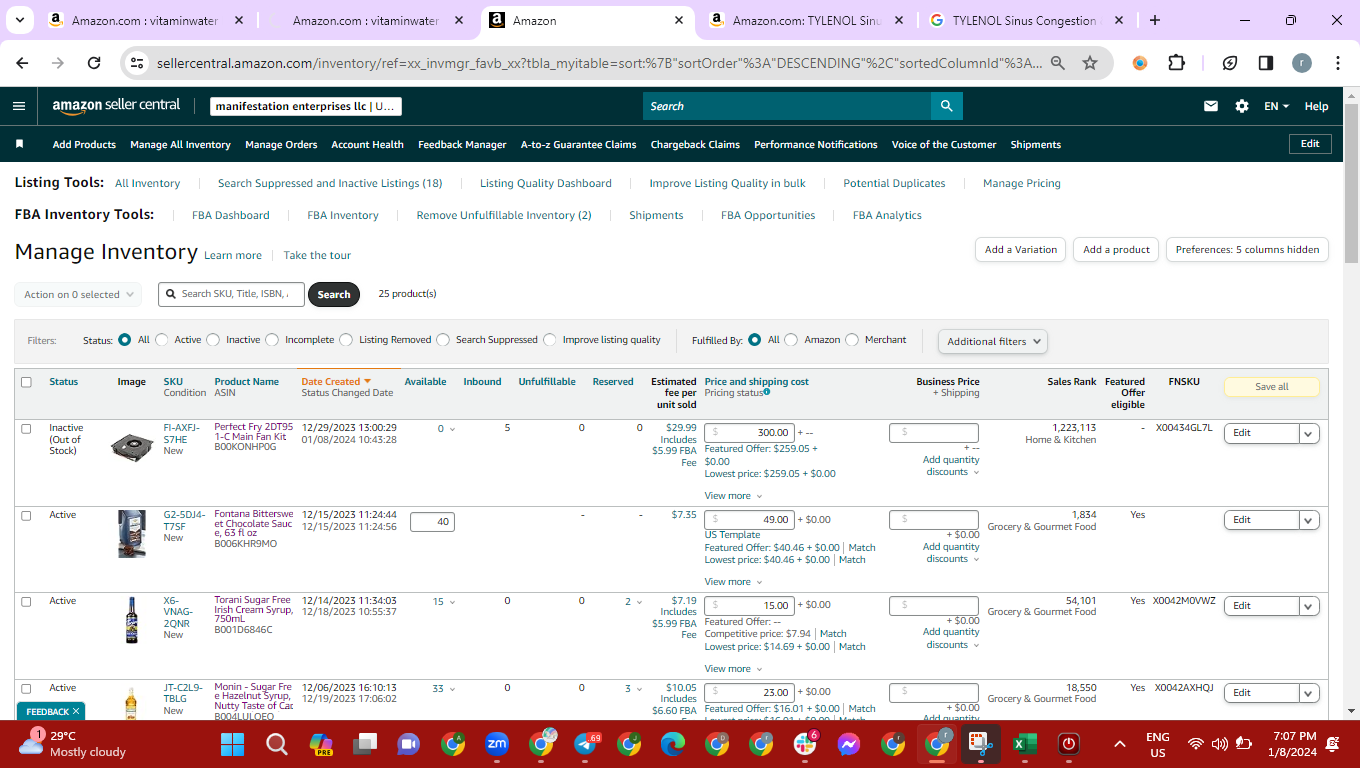Expand View more under Fontana pricing
Viewport: 1360px width, 768px height.
pyautogui.click(x=733, y=582)
